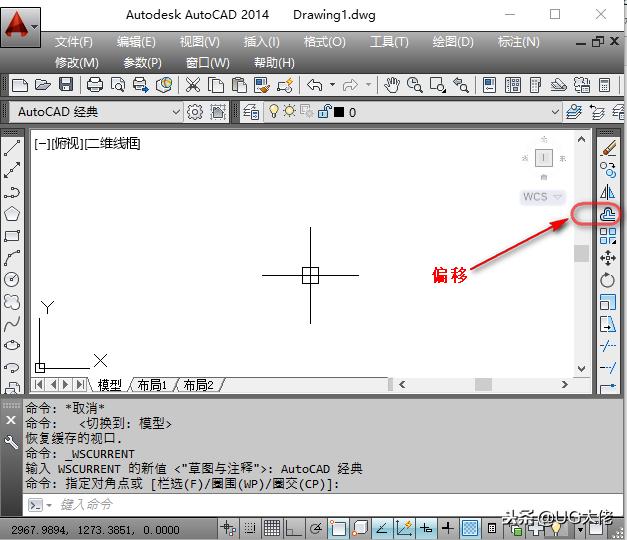627x540 pixels.
Task: Select the Offset tool in the modify toolbar
Action: tap(607, 214)
